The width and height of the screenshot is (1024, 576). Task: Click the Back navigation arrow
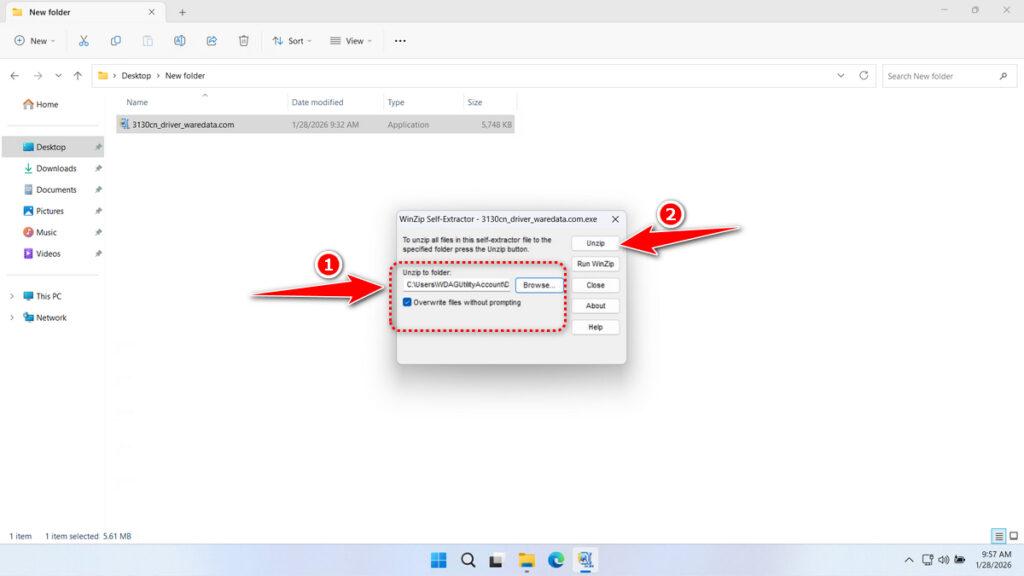coord(14,75)
